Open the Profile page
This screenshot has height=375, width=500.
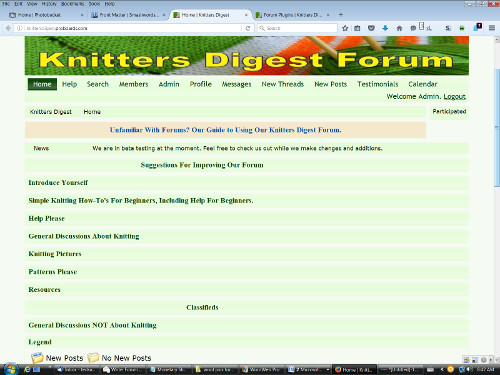coord(201,84)
